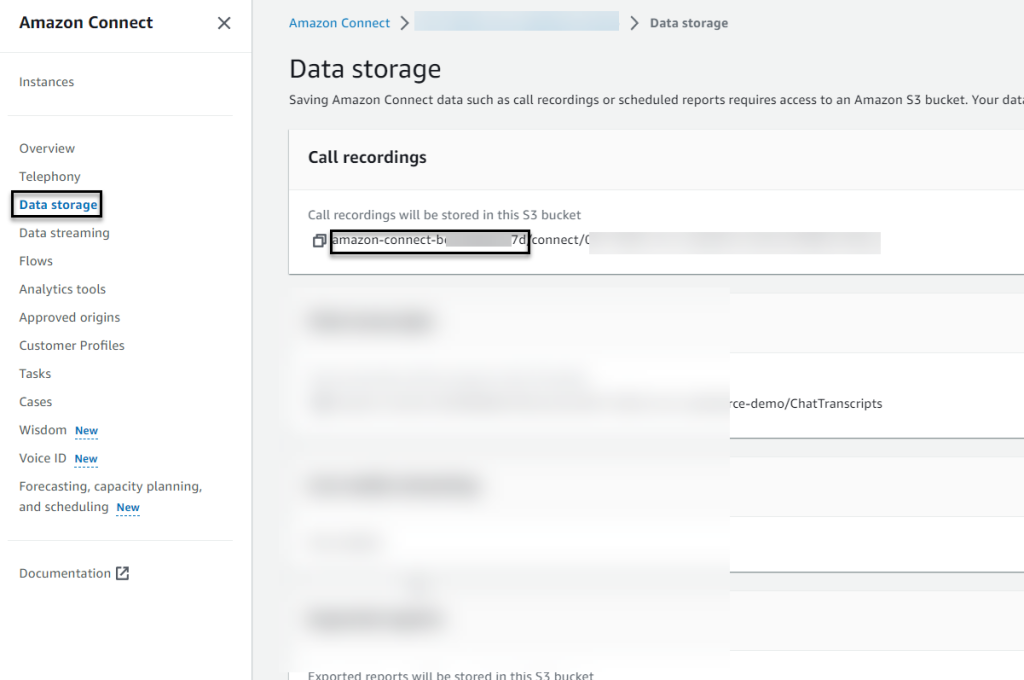Select Tasks in the sidebar
Image resolution: width=1024 pixels, height=680 pixels.
[x=35, y=373]
